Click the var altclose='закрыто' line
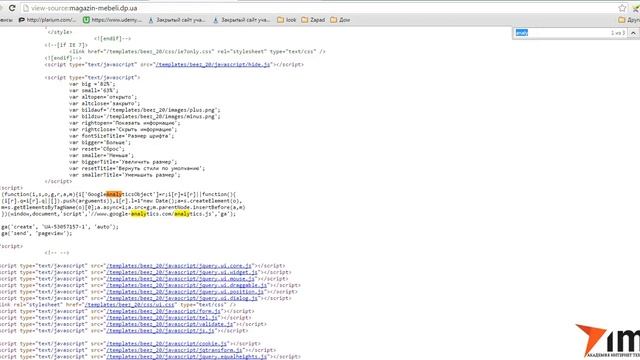 tap(104, 104)
